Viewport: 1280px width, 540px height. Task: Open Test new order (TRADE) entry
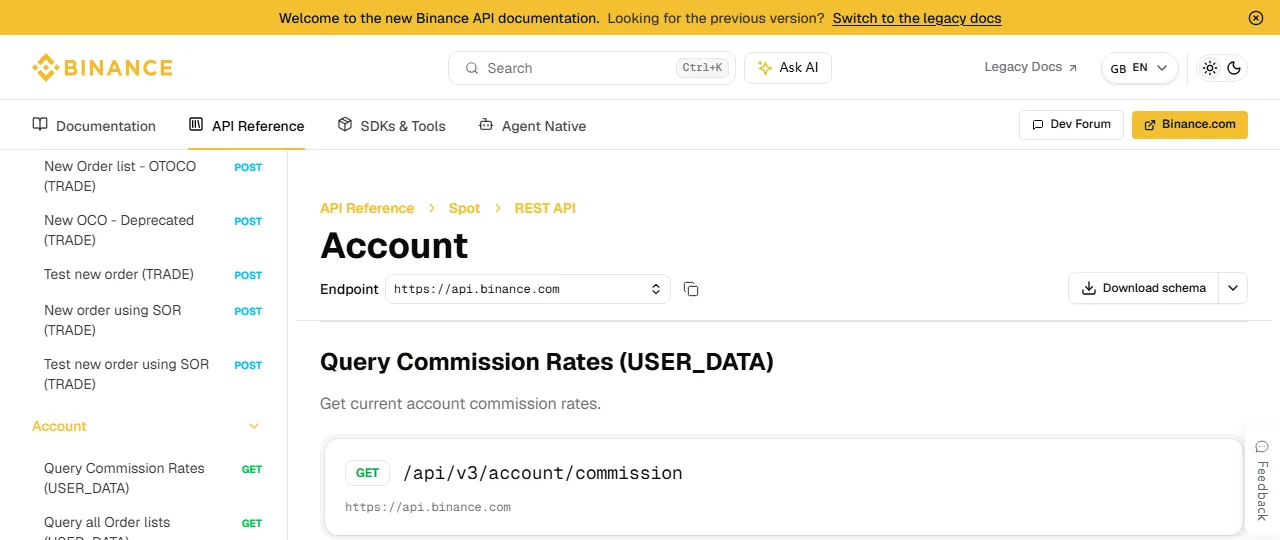pyautogui.click(x=153, y=274)
